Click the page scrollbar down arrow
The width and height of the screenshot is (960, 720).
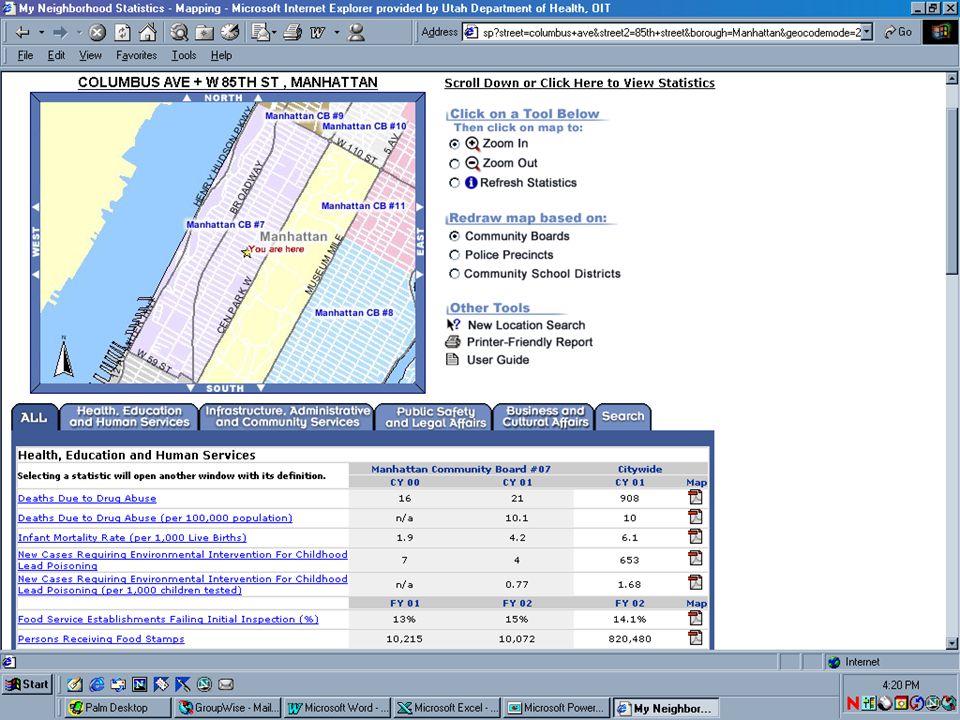(x=951, y=643)
